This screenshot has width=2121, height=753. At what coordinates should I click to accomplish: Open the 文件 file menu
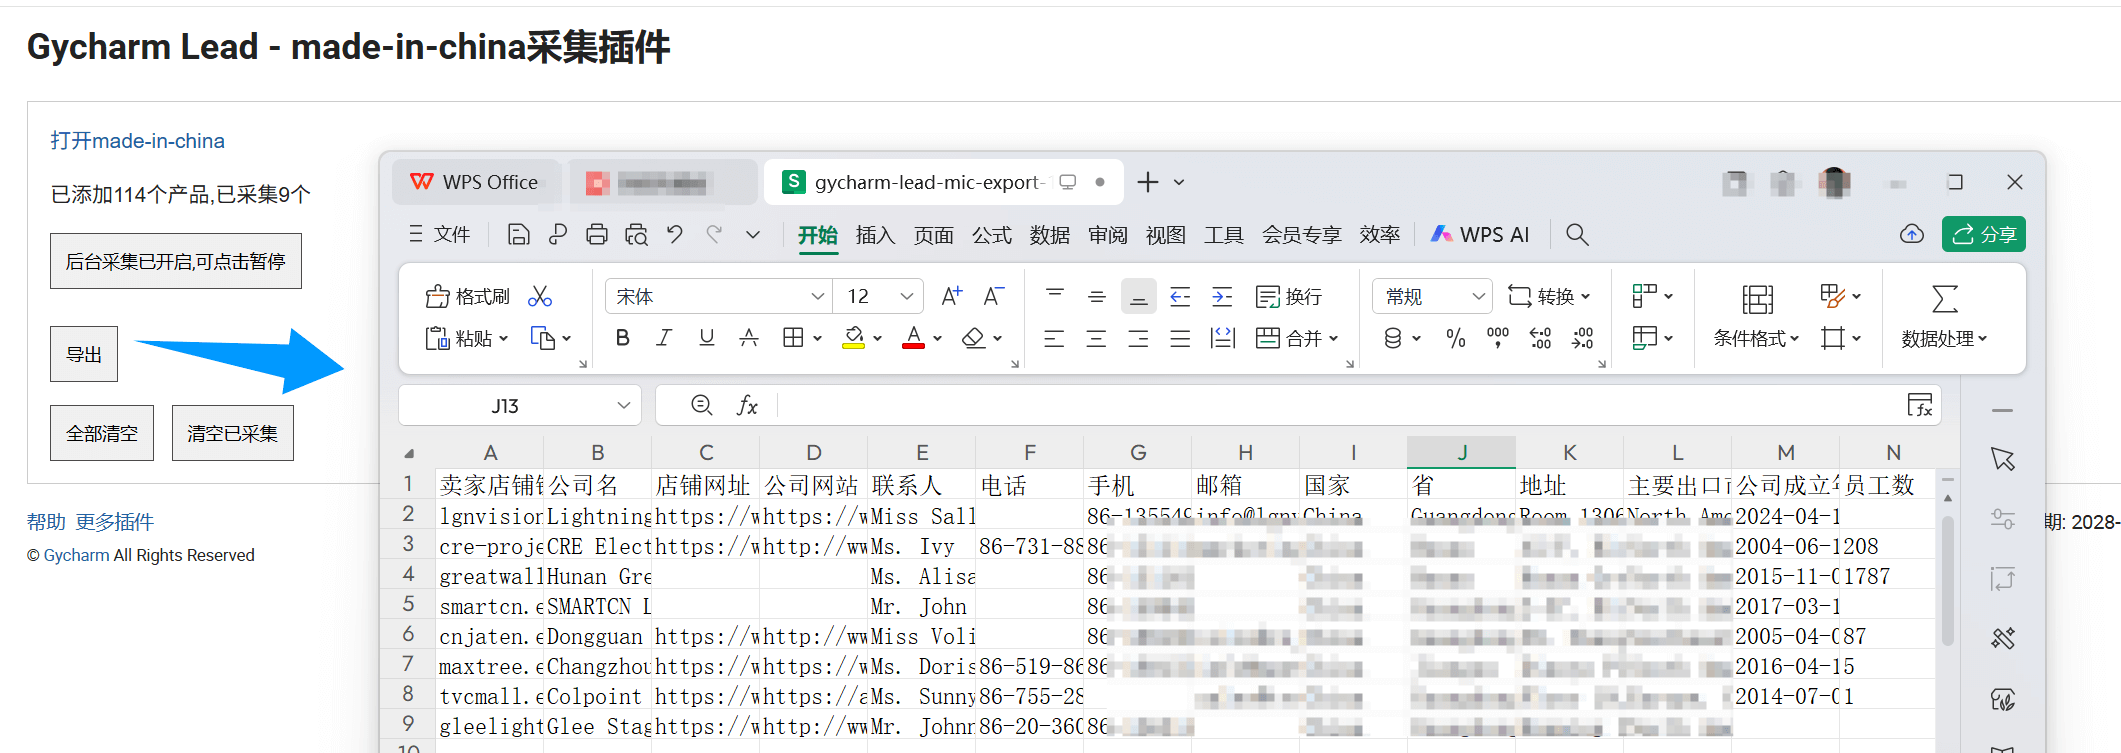point(440,234)
